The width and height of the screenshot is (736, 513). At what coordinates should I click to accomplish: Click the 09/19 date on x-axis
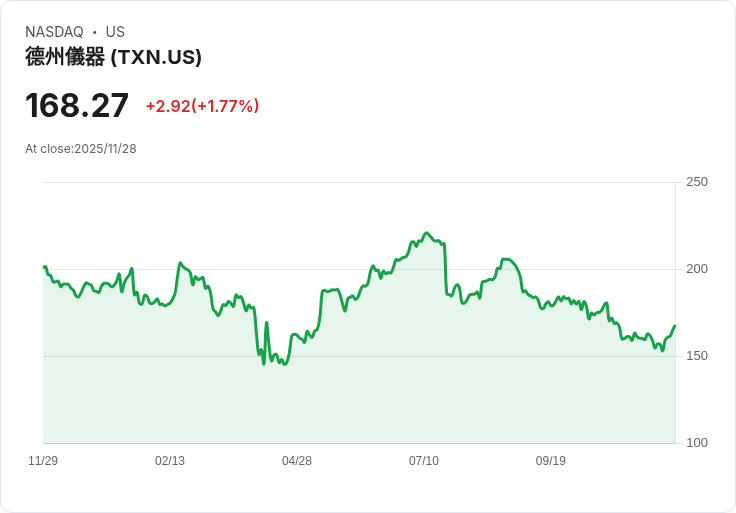tap(551, 461)
